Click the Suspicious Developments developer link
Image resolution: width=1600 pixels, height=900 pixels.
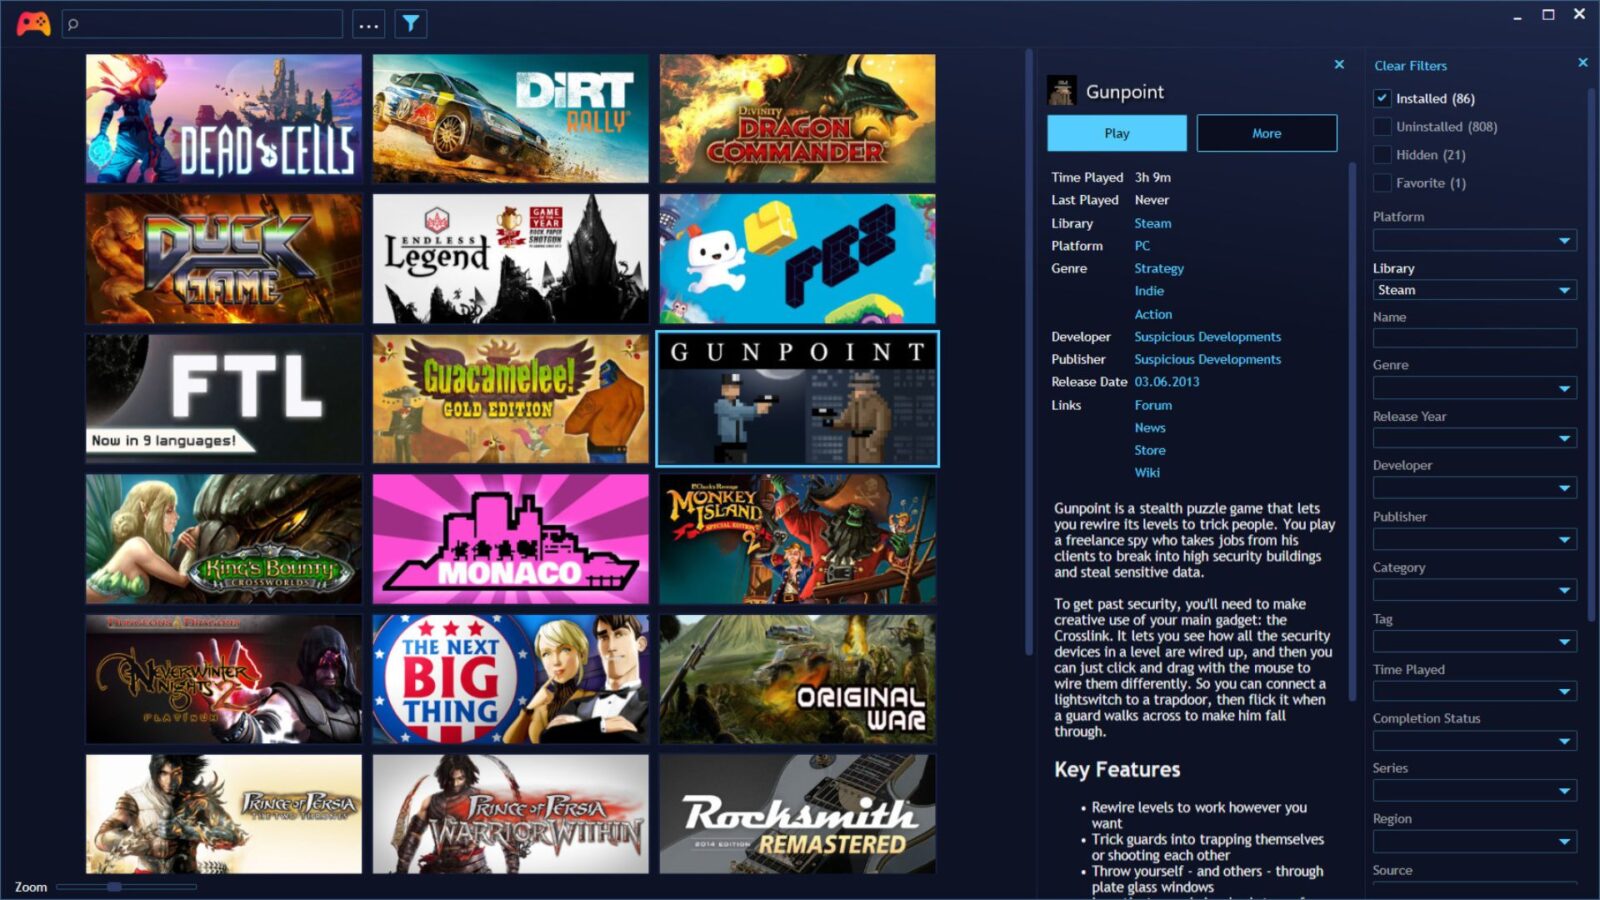click(1207, 336)
